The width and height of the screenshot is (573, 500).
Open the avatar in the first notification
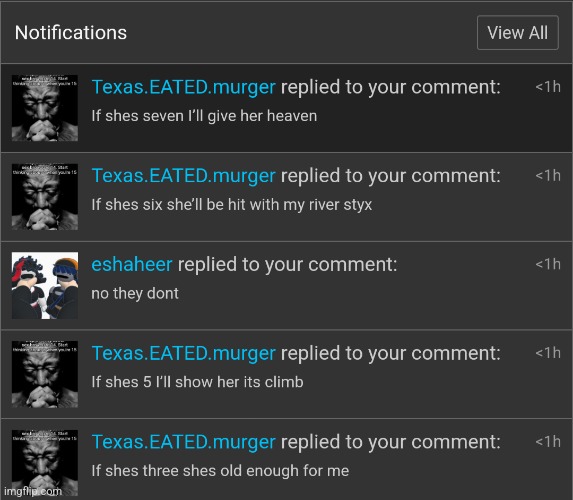[45, 108]
